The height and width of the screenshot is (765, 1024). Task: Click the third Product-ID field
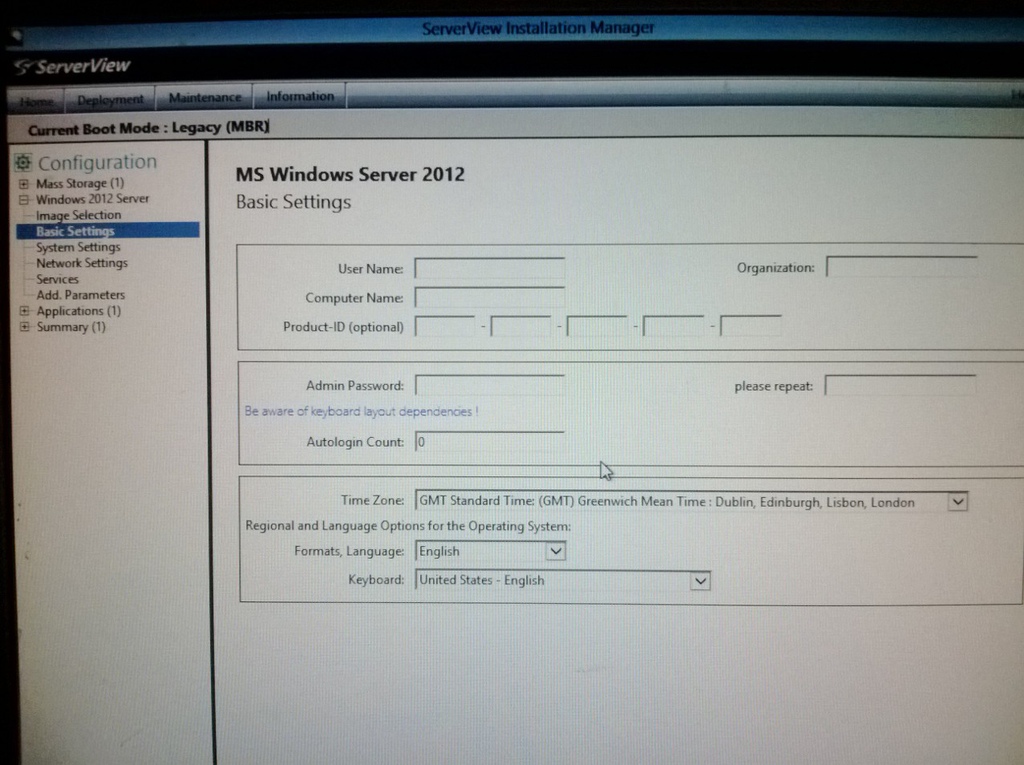(597, 325)
